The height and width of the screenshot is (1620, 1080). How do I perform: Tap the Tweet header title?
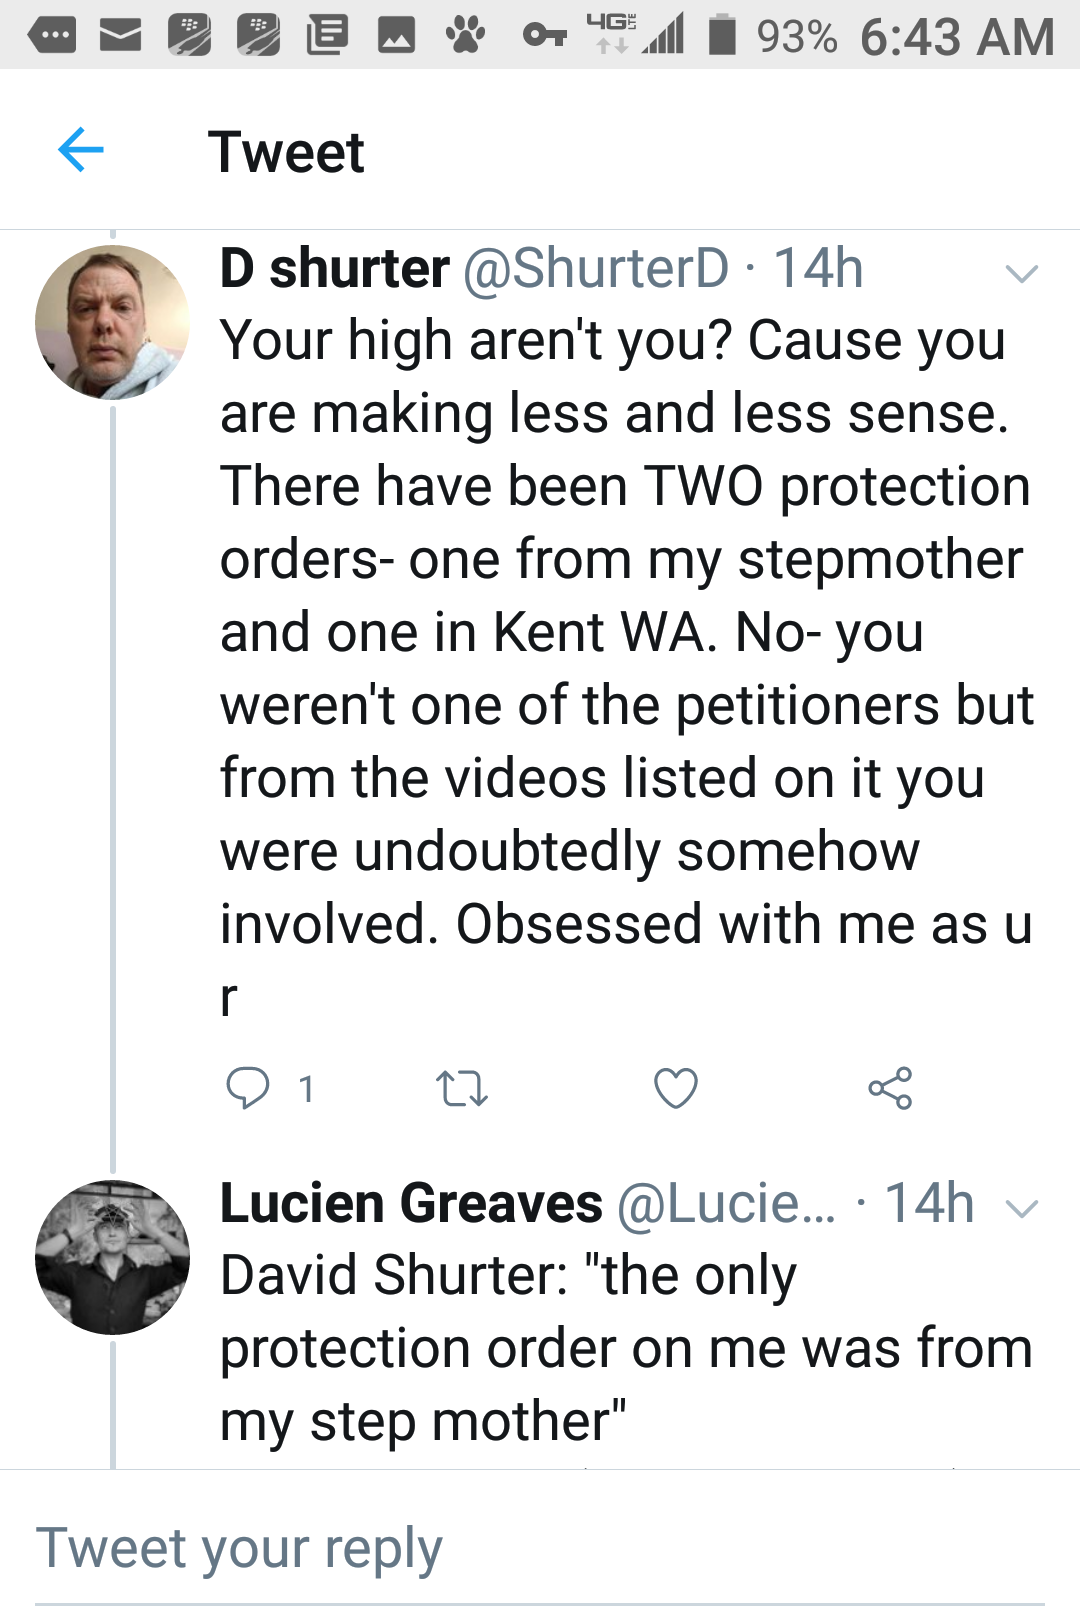click(286, 152)
